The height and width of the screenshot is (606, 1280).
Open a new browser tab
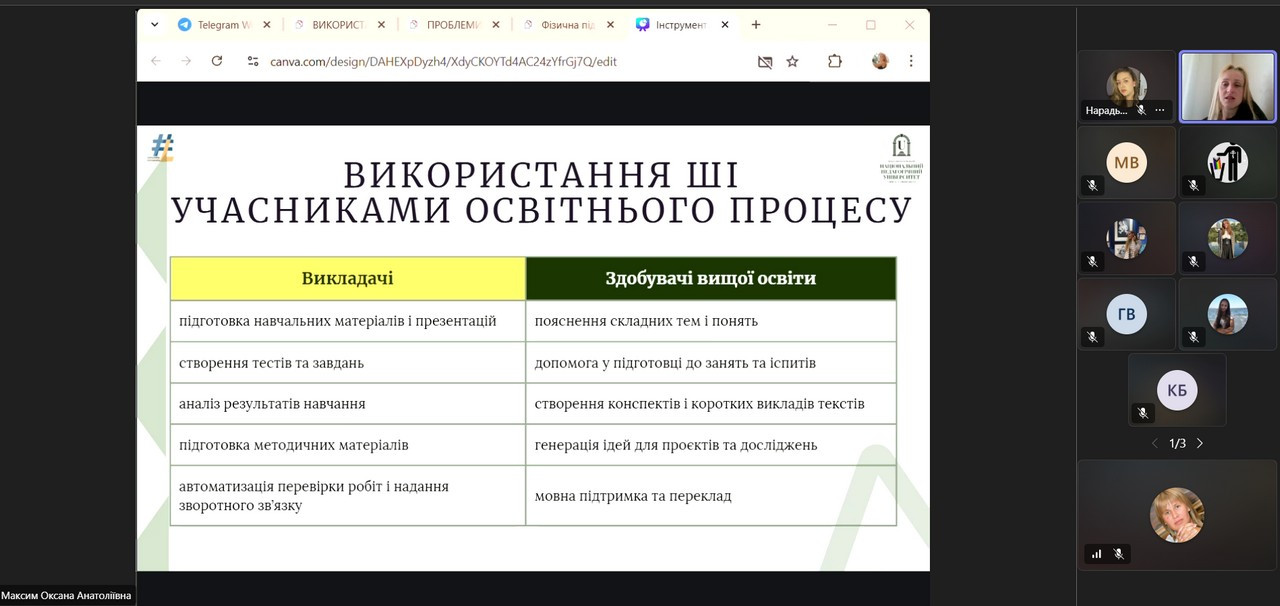(x=756, y=25)
